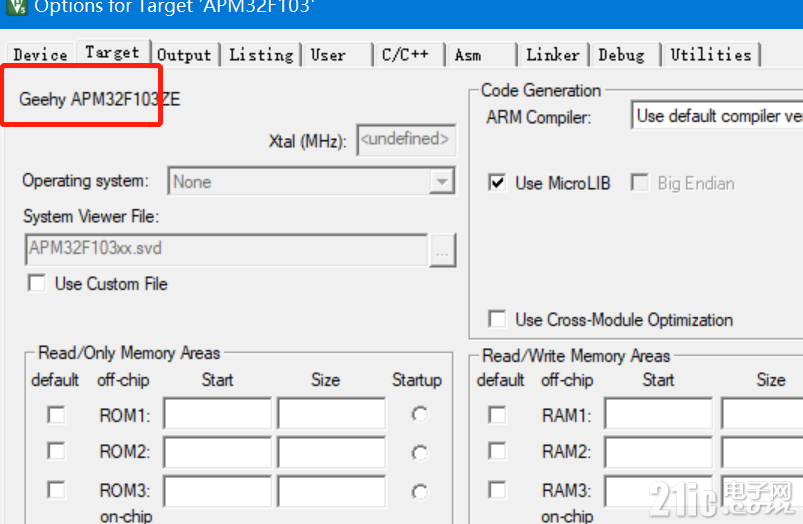This screenshot has width=803, height=524.
Task: Click the Geehy APM32F103ZE device label
Action: click(99, 99)
